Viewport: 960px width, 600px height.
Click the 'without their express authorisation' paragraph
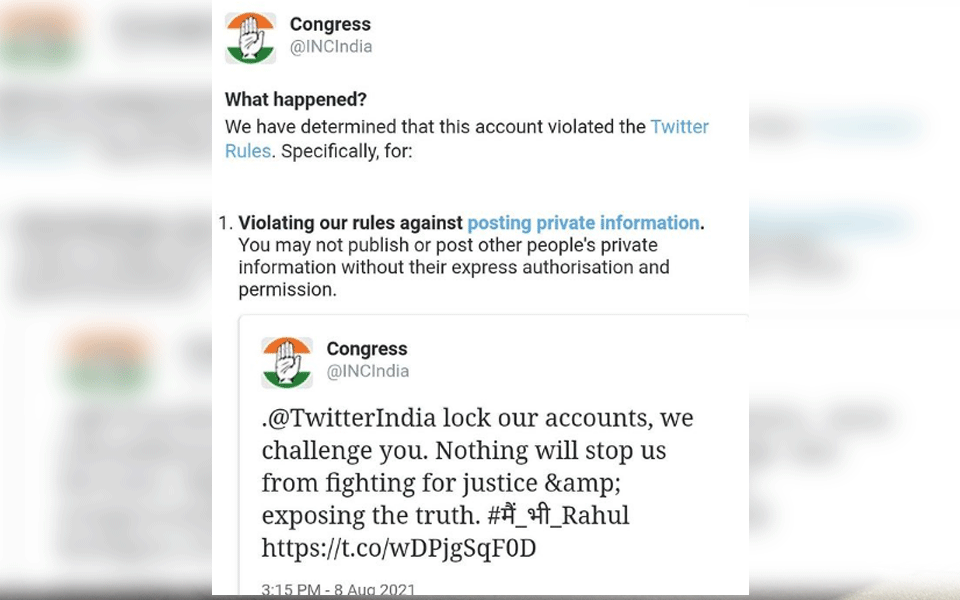tap(453, 268)
